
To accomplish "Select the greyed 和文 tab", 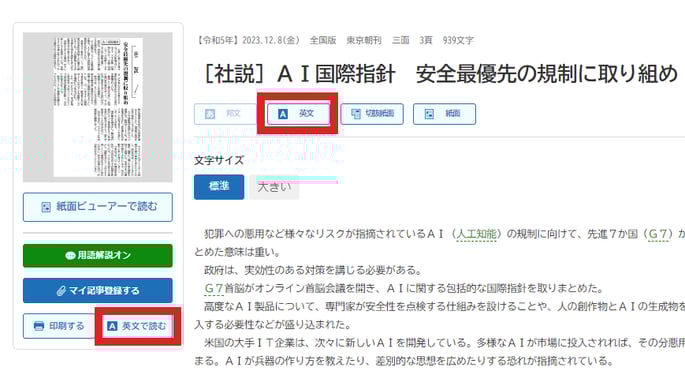I will point(225,114).
